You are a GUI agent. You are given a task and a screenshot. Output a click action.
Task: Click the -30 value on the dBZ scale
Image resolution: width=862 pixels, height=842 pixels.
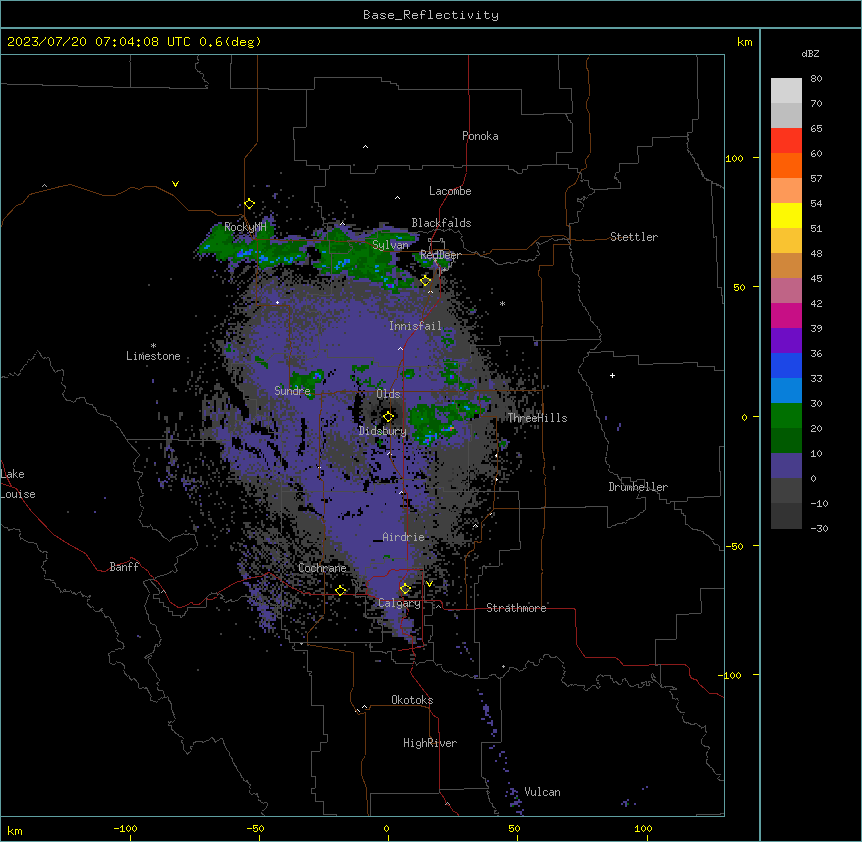(x=819, y=528)
